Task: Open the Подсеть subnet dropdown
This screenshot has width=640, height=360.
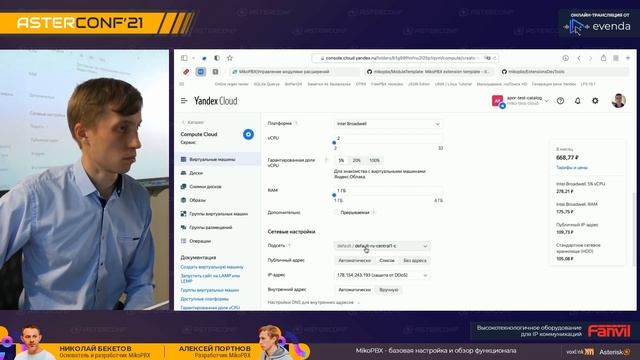Action: [382, 246]
